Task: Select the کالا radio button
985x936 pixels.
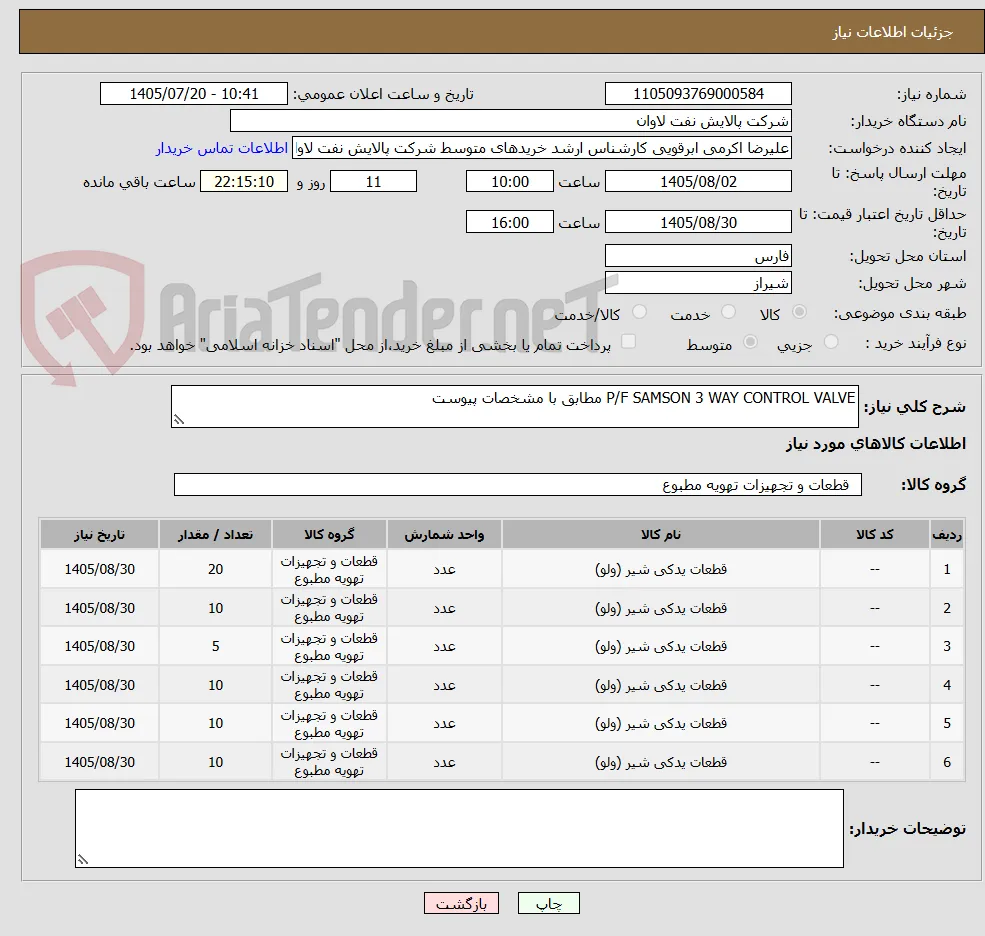Action: [x=800, y=312]
